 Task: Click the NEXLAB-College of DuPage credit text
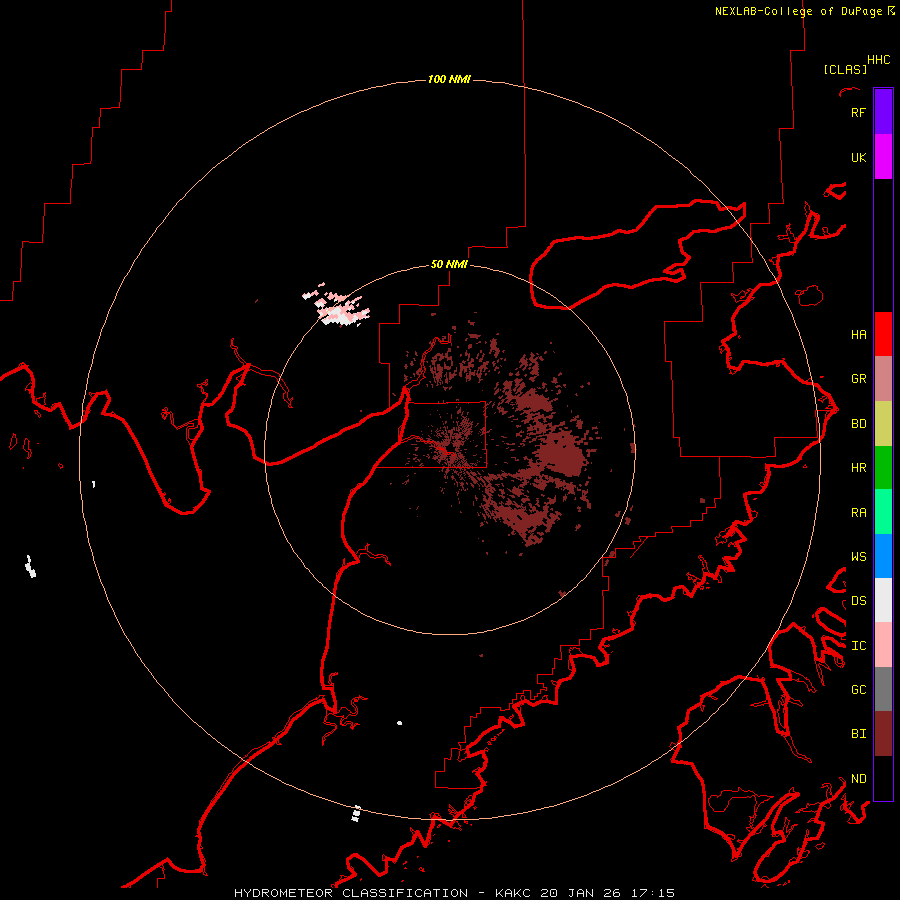(x=804, y=11)
